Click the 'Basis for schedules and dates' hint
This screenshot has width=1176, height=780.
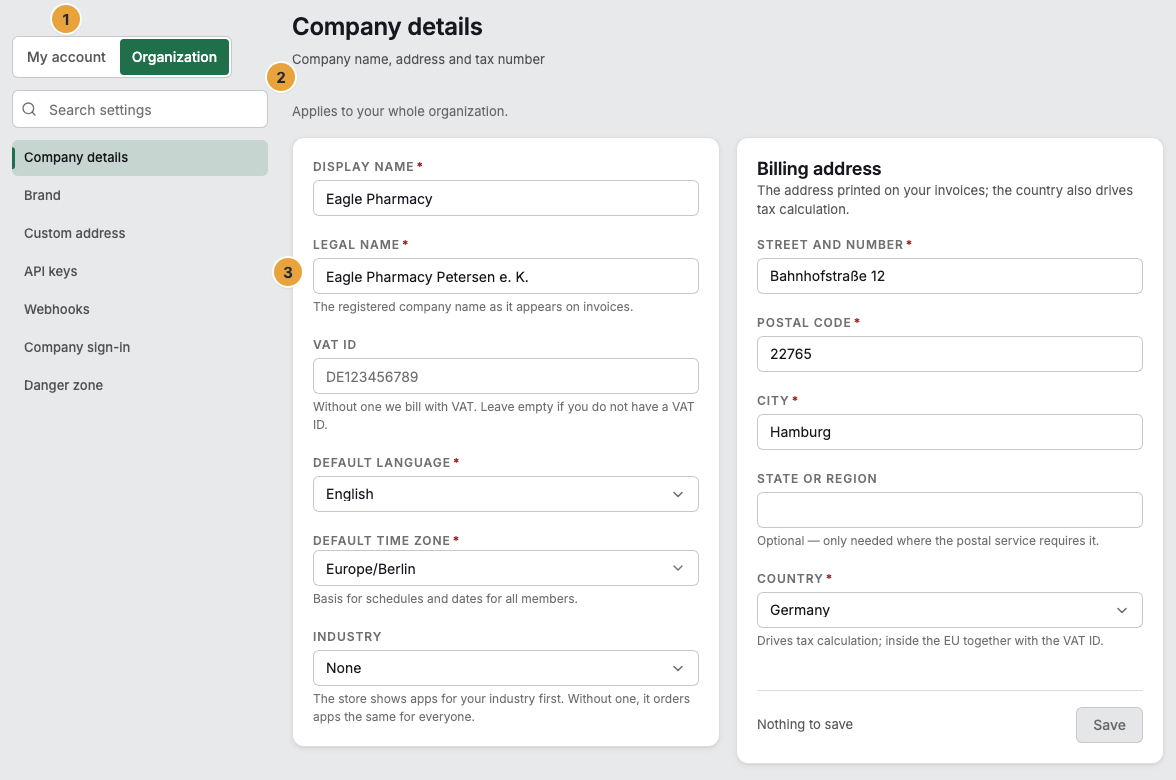coord(446,598)
